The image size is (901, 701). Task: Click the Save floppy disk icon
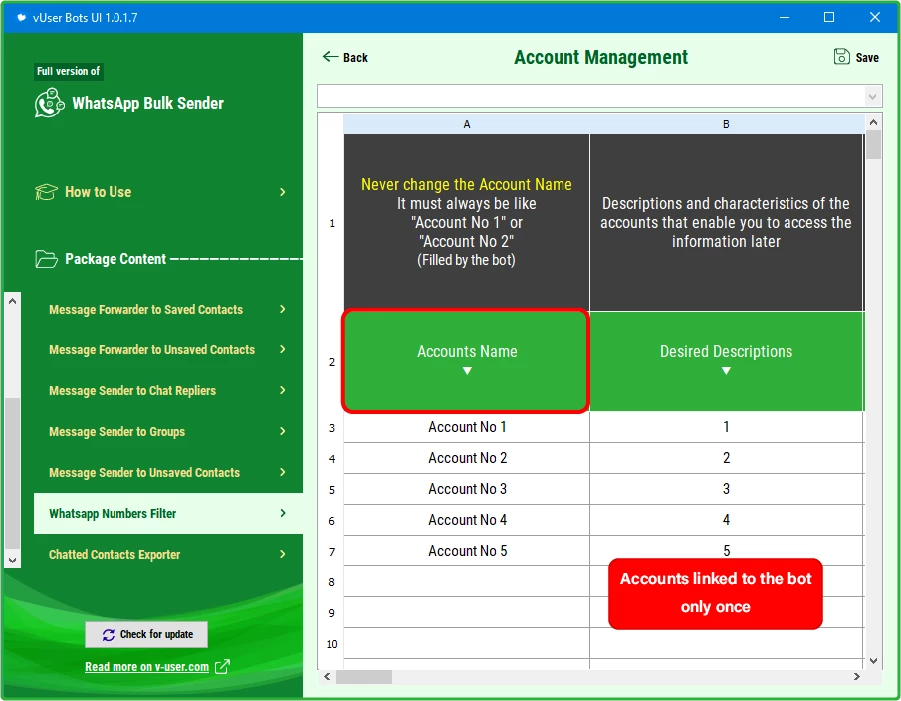(x=841, y=56)
